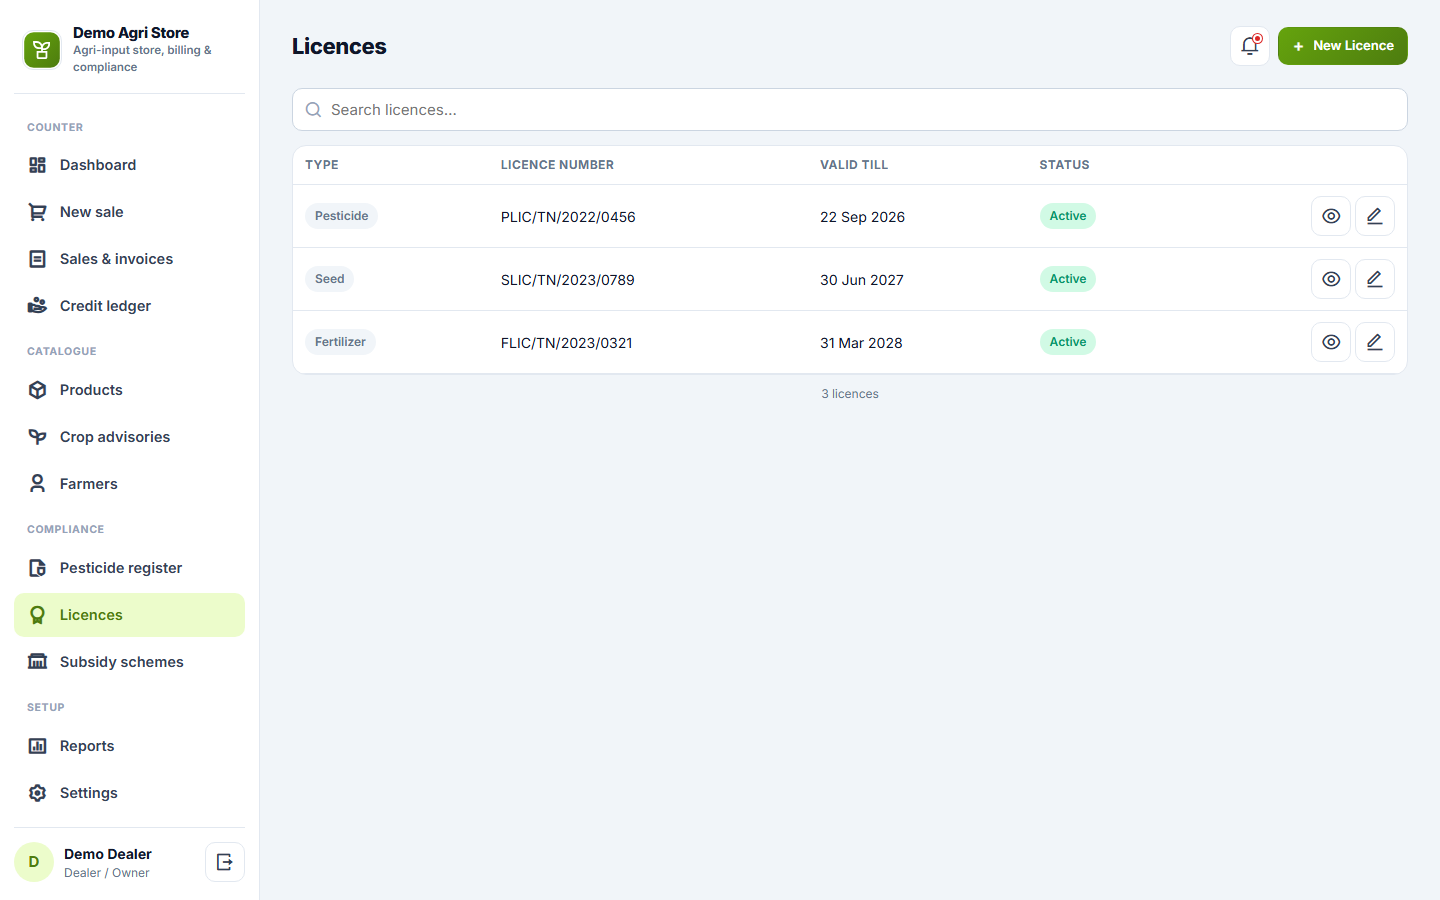
Task: Open the Dashboard page
Action: tap(129, 165)
